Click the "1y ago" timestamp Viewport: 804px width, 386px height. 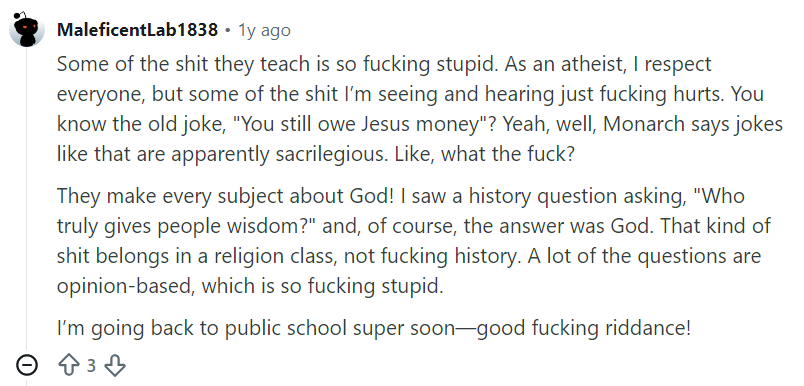(x=264, y=30)
